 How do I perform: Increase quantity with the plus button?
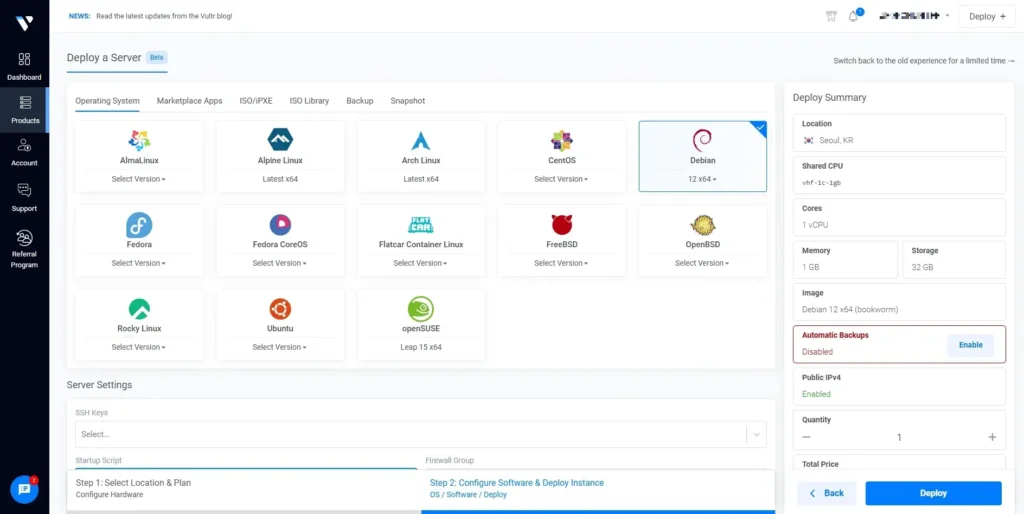[992, 437]
